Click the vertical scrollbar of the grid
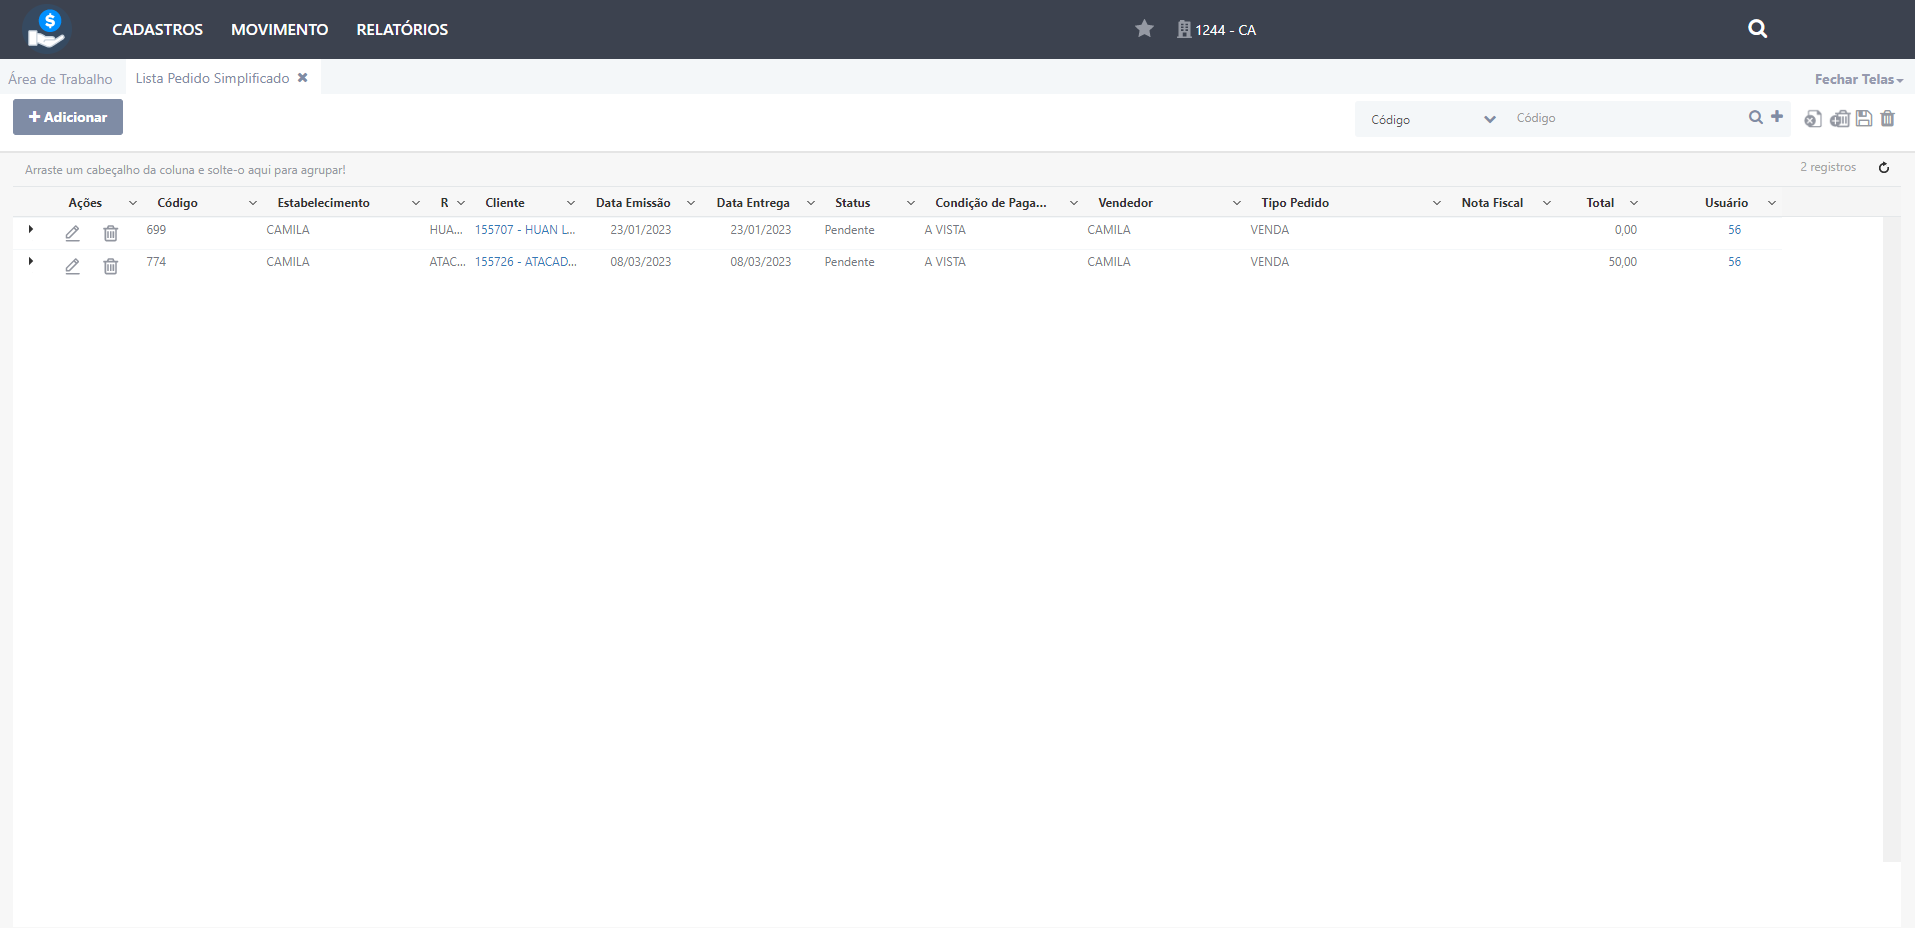Image resolution: width=1915 pixels, height=928 pixels. pyautogui.click(x=1891, y=540)
